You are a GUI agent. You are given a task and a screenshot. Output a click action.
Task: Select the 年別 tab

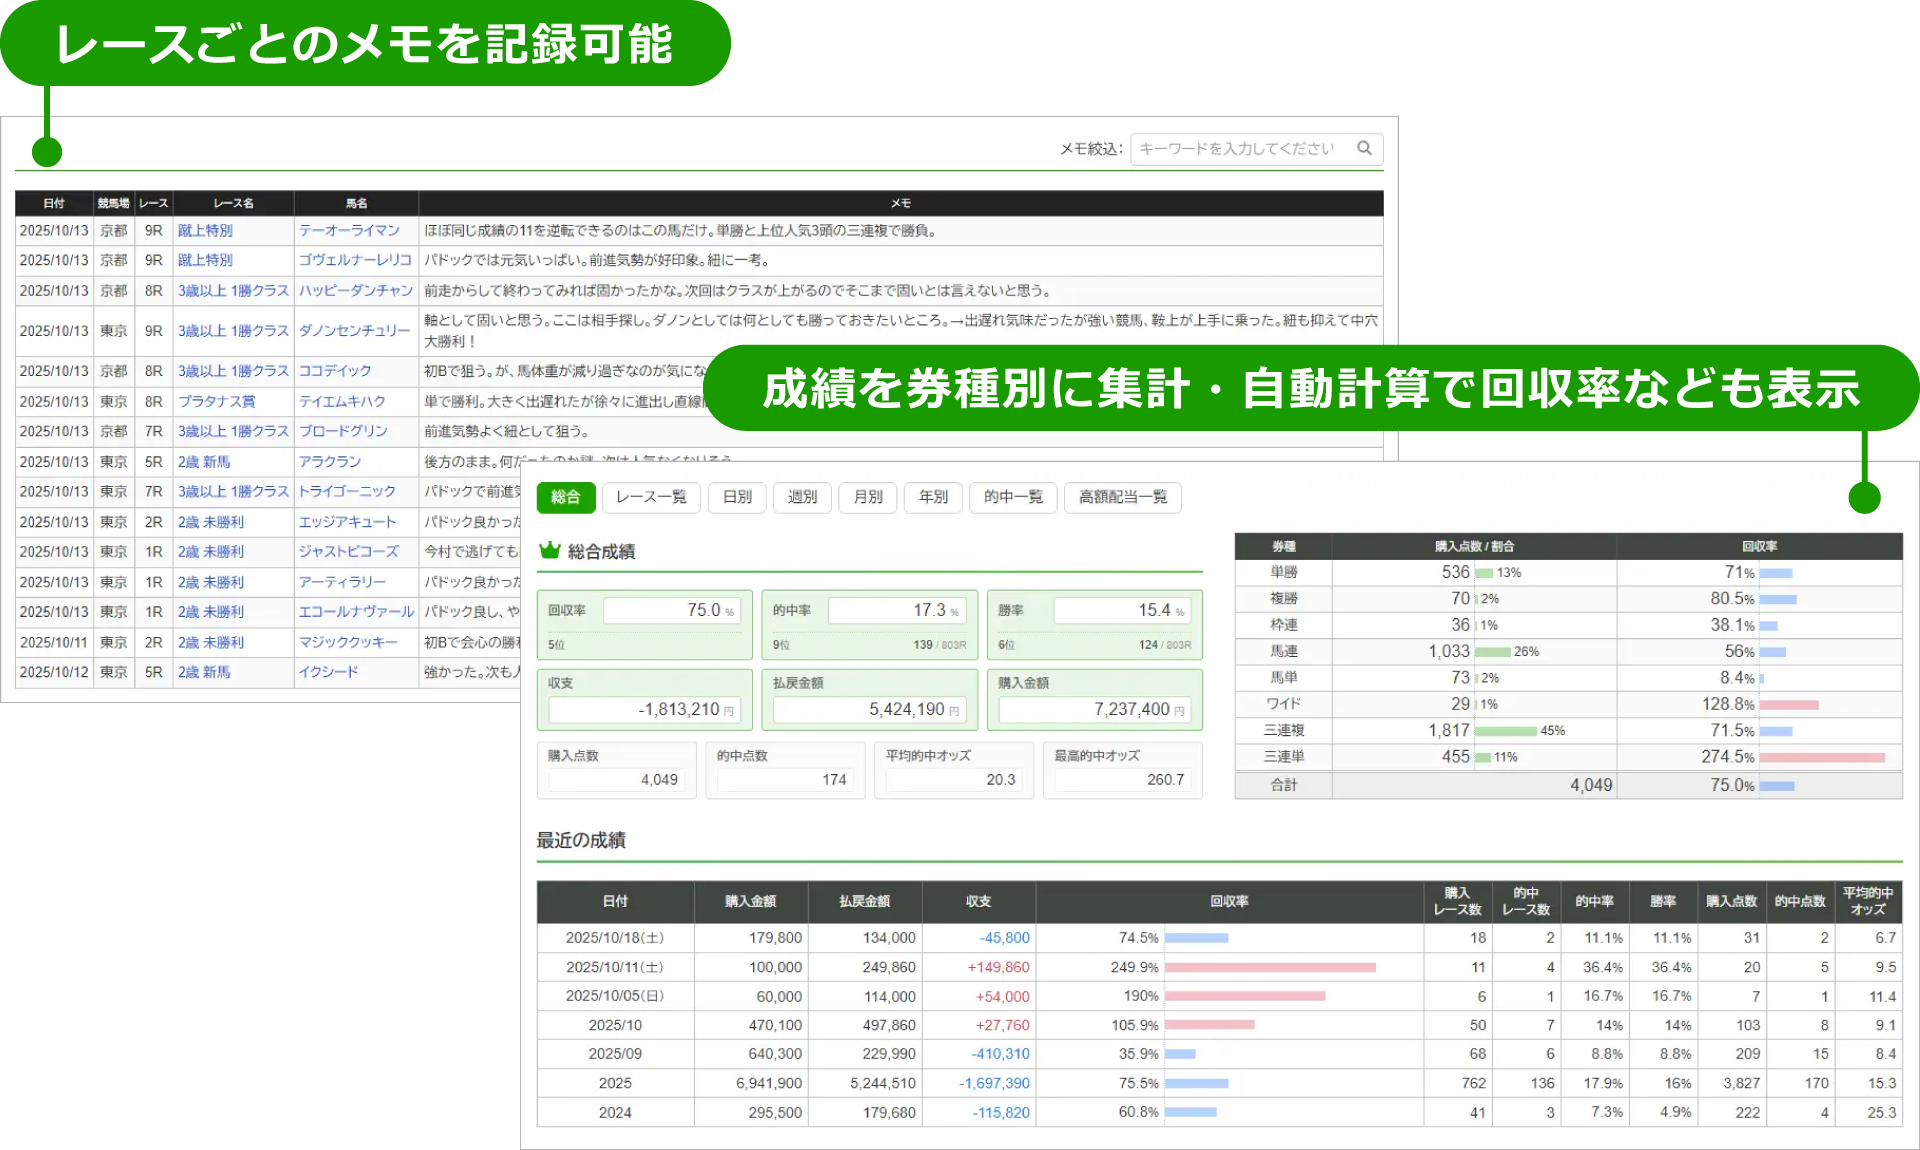tap(933, 497)
